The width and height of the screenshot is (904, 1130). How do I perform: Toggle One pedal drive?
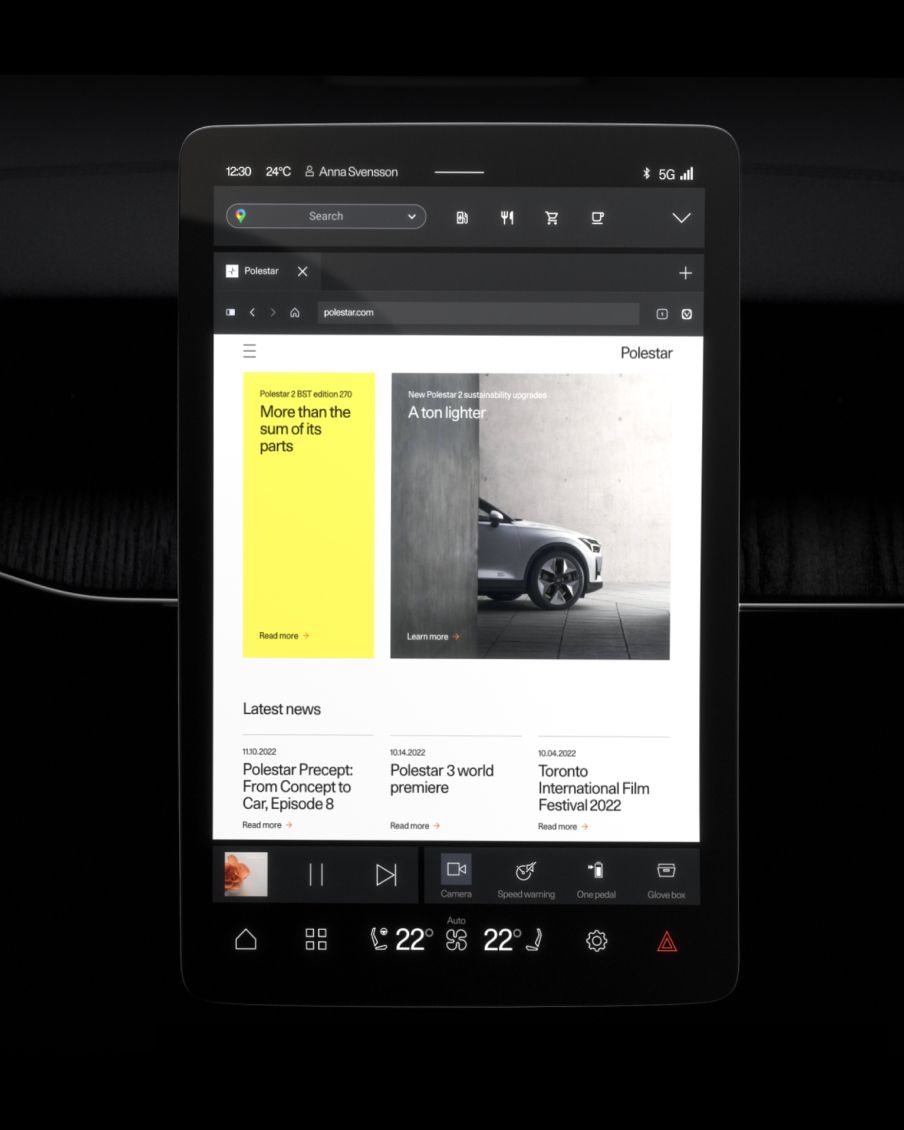coord(596,878)
